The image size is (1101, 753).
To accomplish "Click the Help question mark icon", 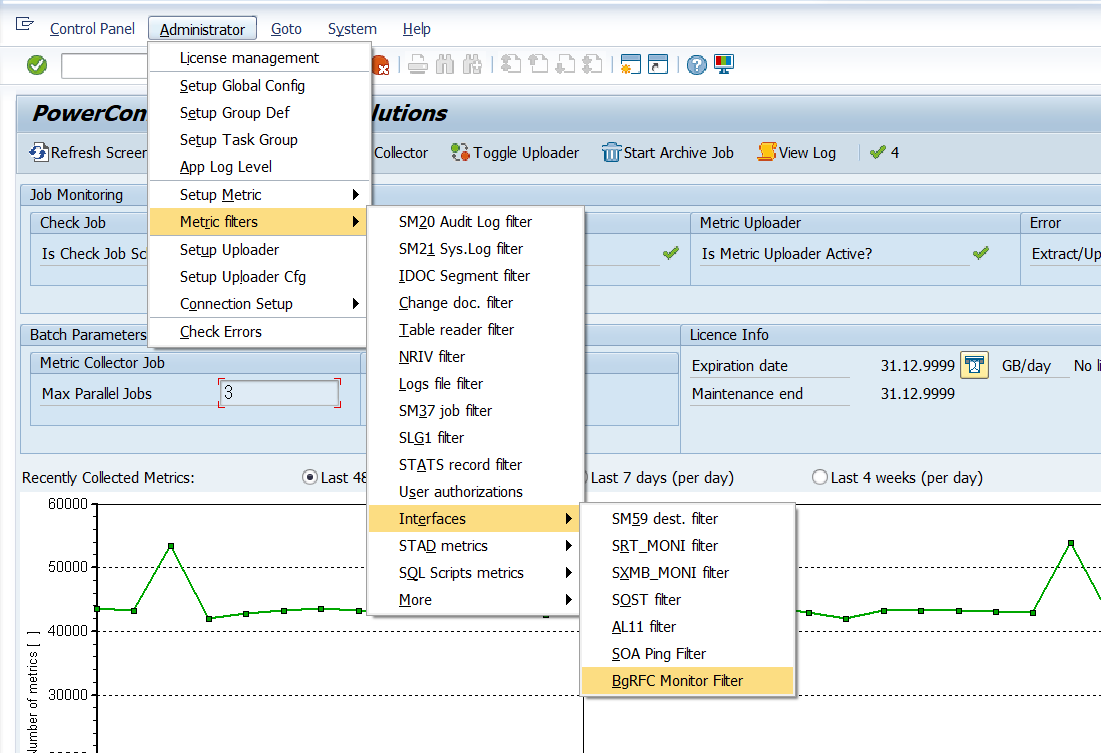I will point(697,65).
